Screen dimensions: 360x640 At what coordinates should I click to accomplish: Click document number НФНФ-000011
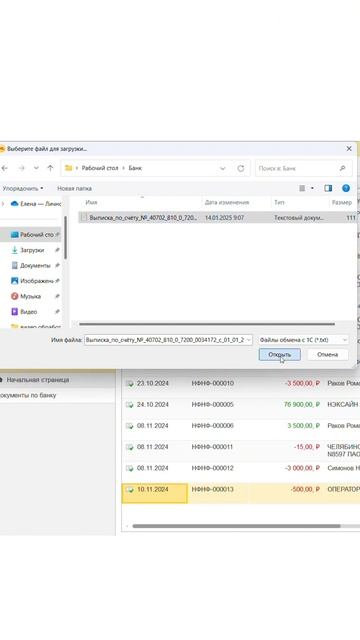coord(212,447)
